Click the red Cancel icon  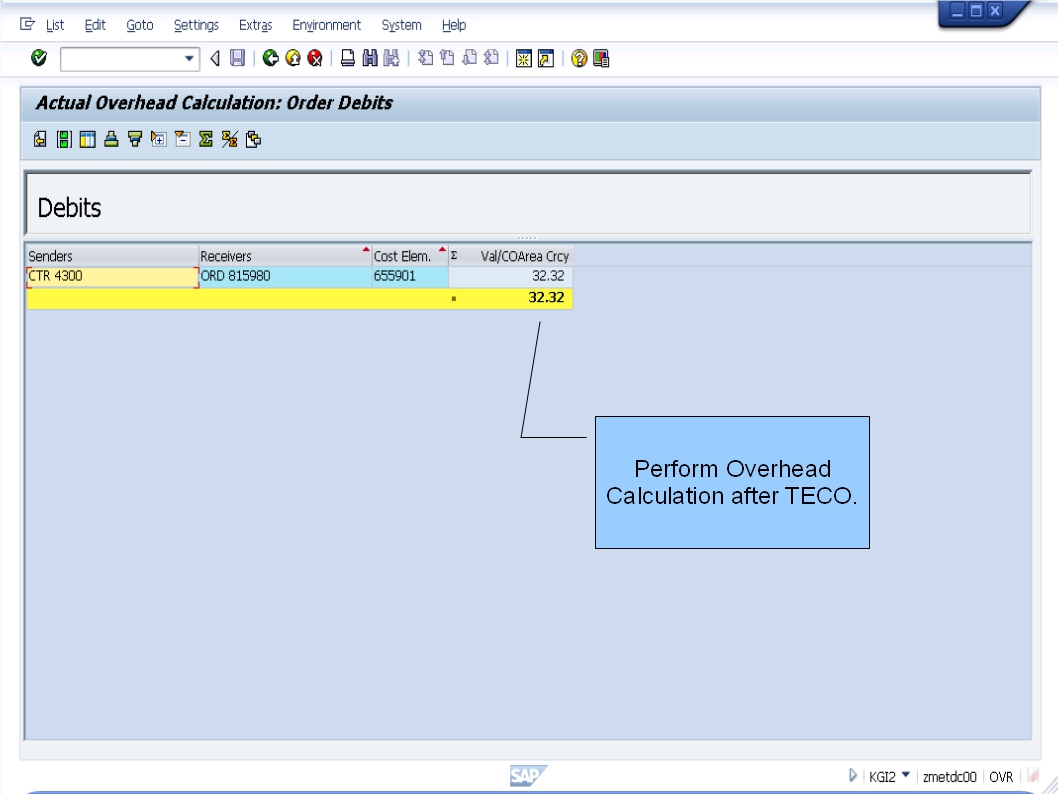click(315, 59)
